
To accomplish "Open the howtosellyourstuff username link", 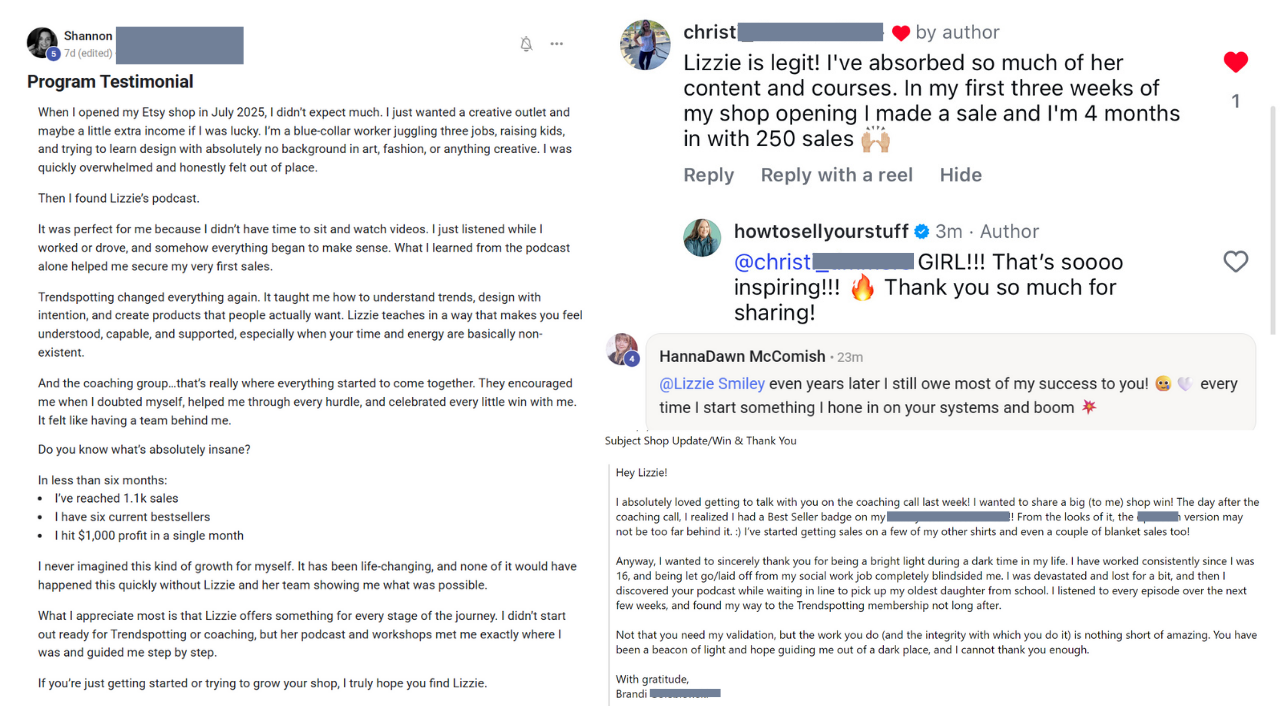I will 820,231.
